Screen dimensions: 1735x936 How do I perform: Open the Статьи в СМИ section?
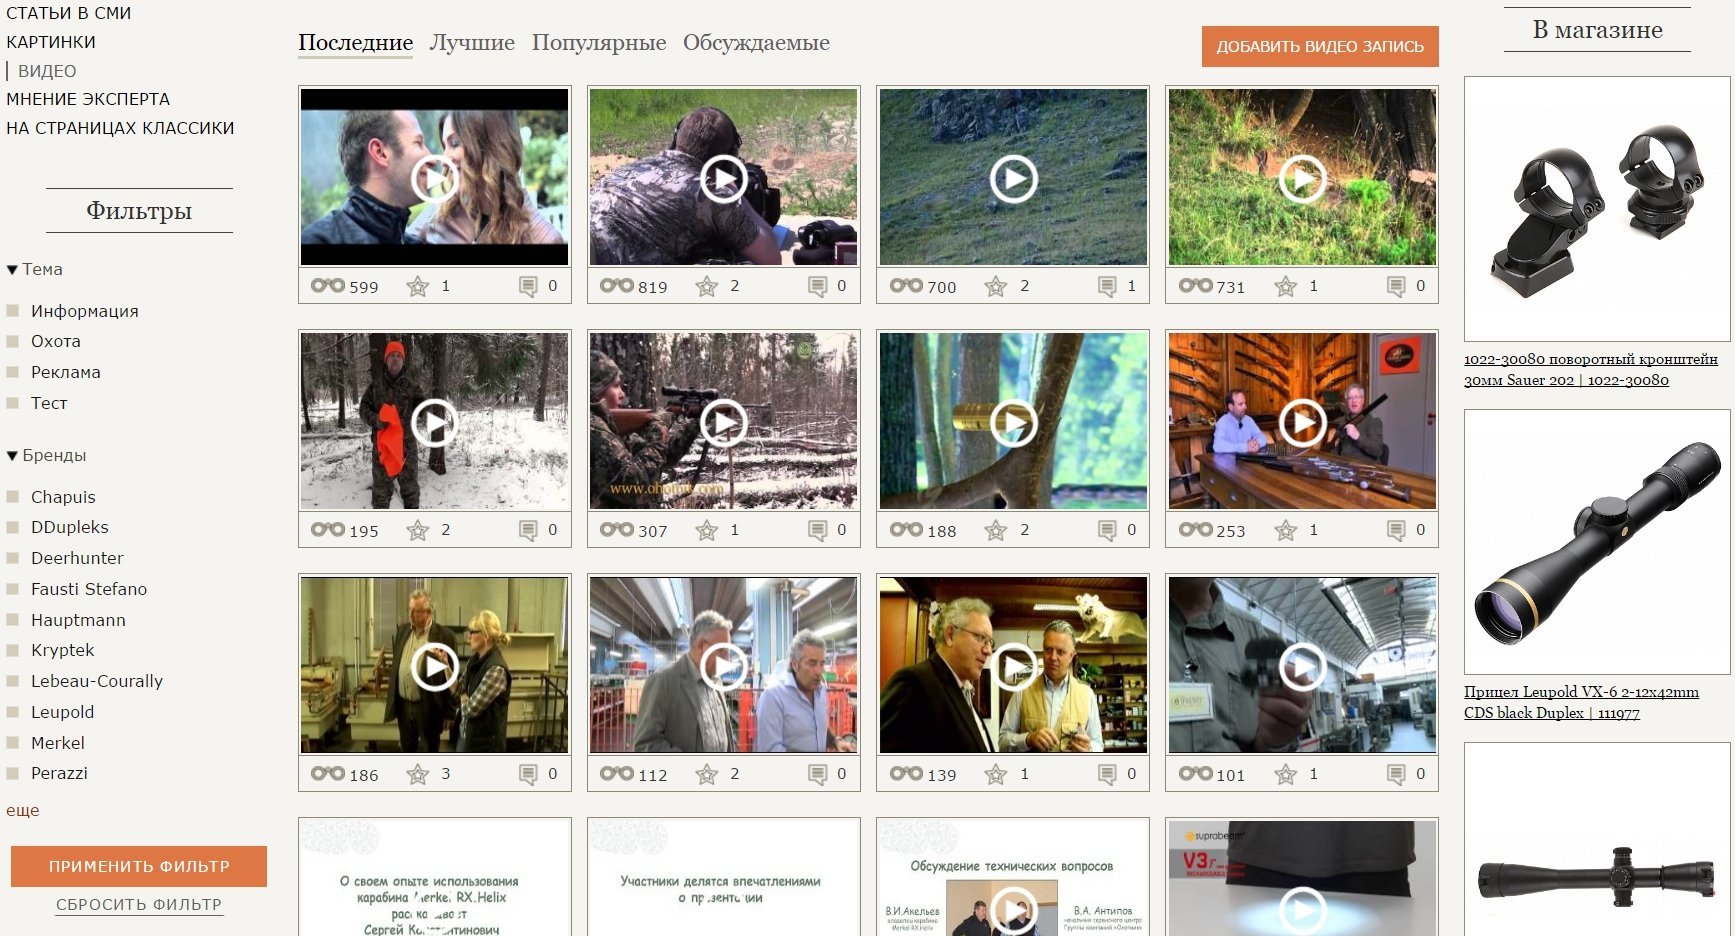pos(69,13)
